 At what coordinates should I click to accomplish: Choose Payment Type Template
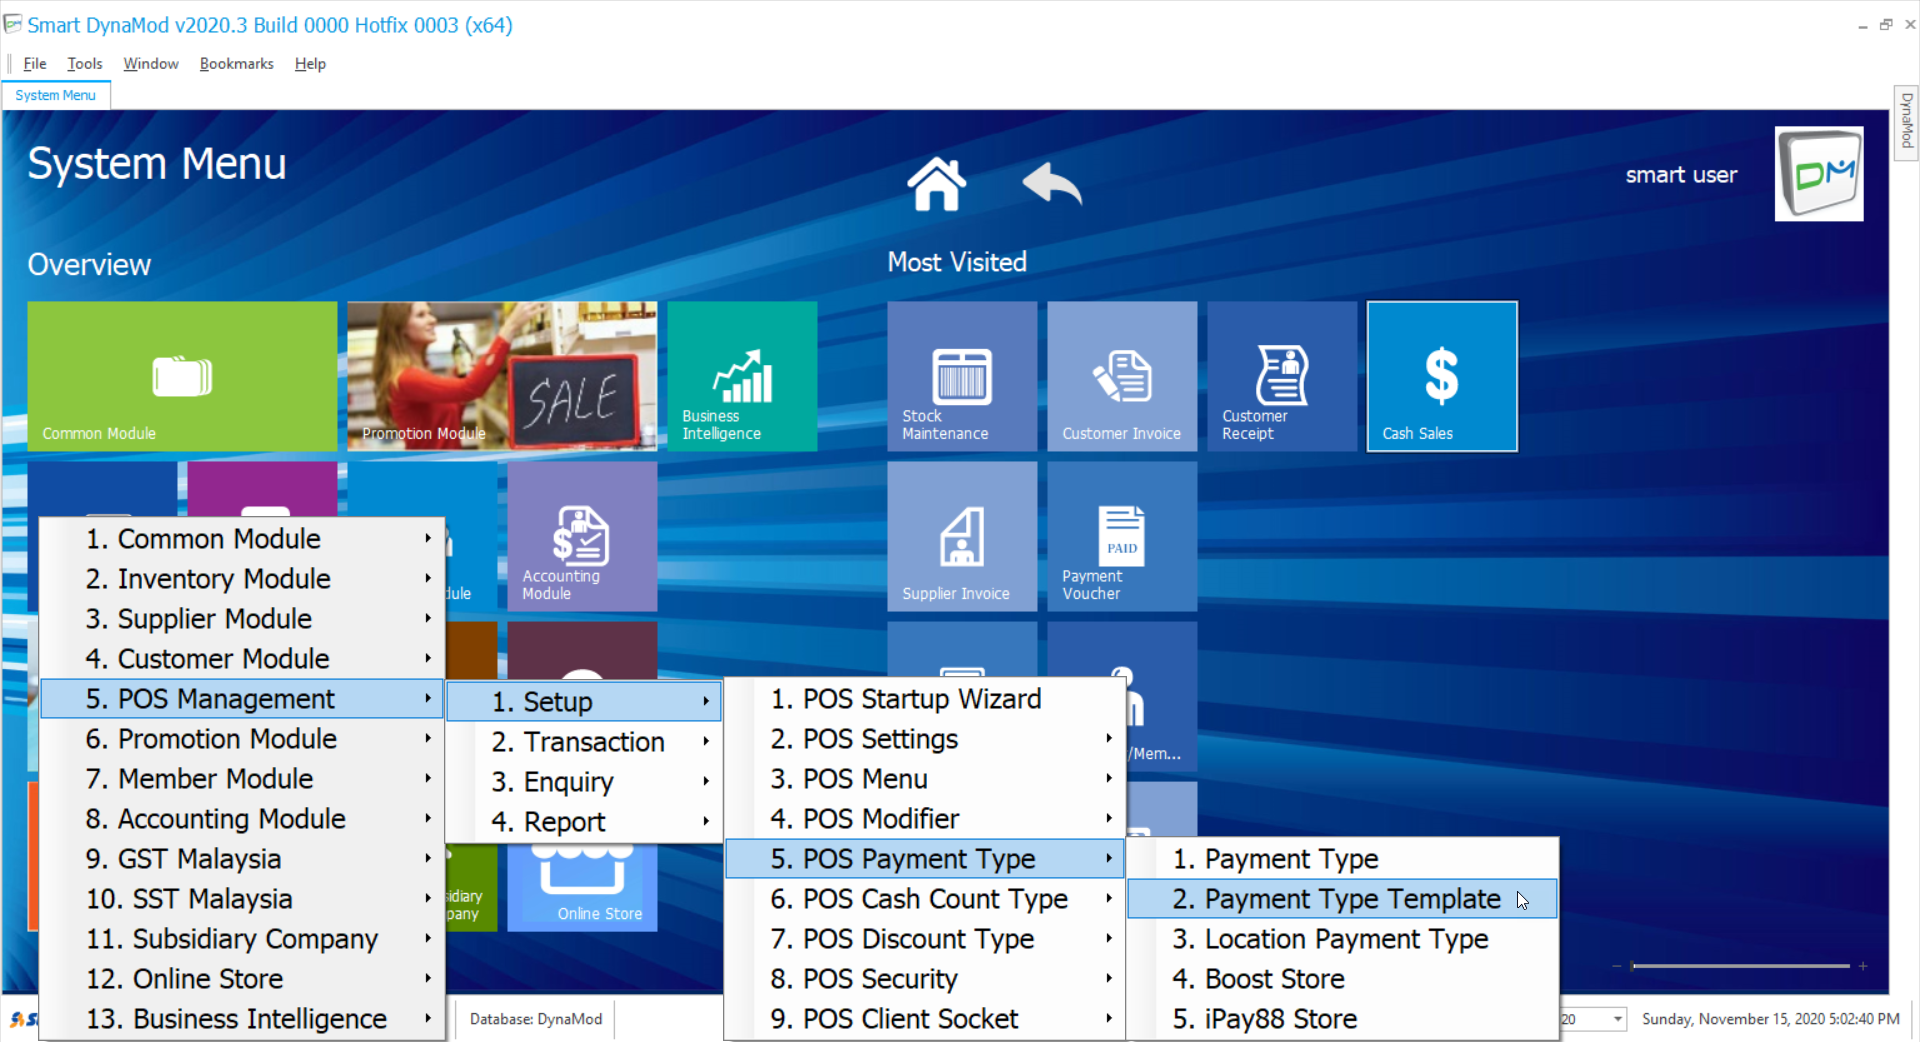1343,898
